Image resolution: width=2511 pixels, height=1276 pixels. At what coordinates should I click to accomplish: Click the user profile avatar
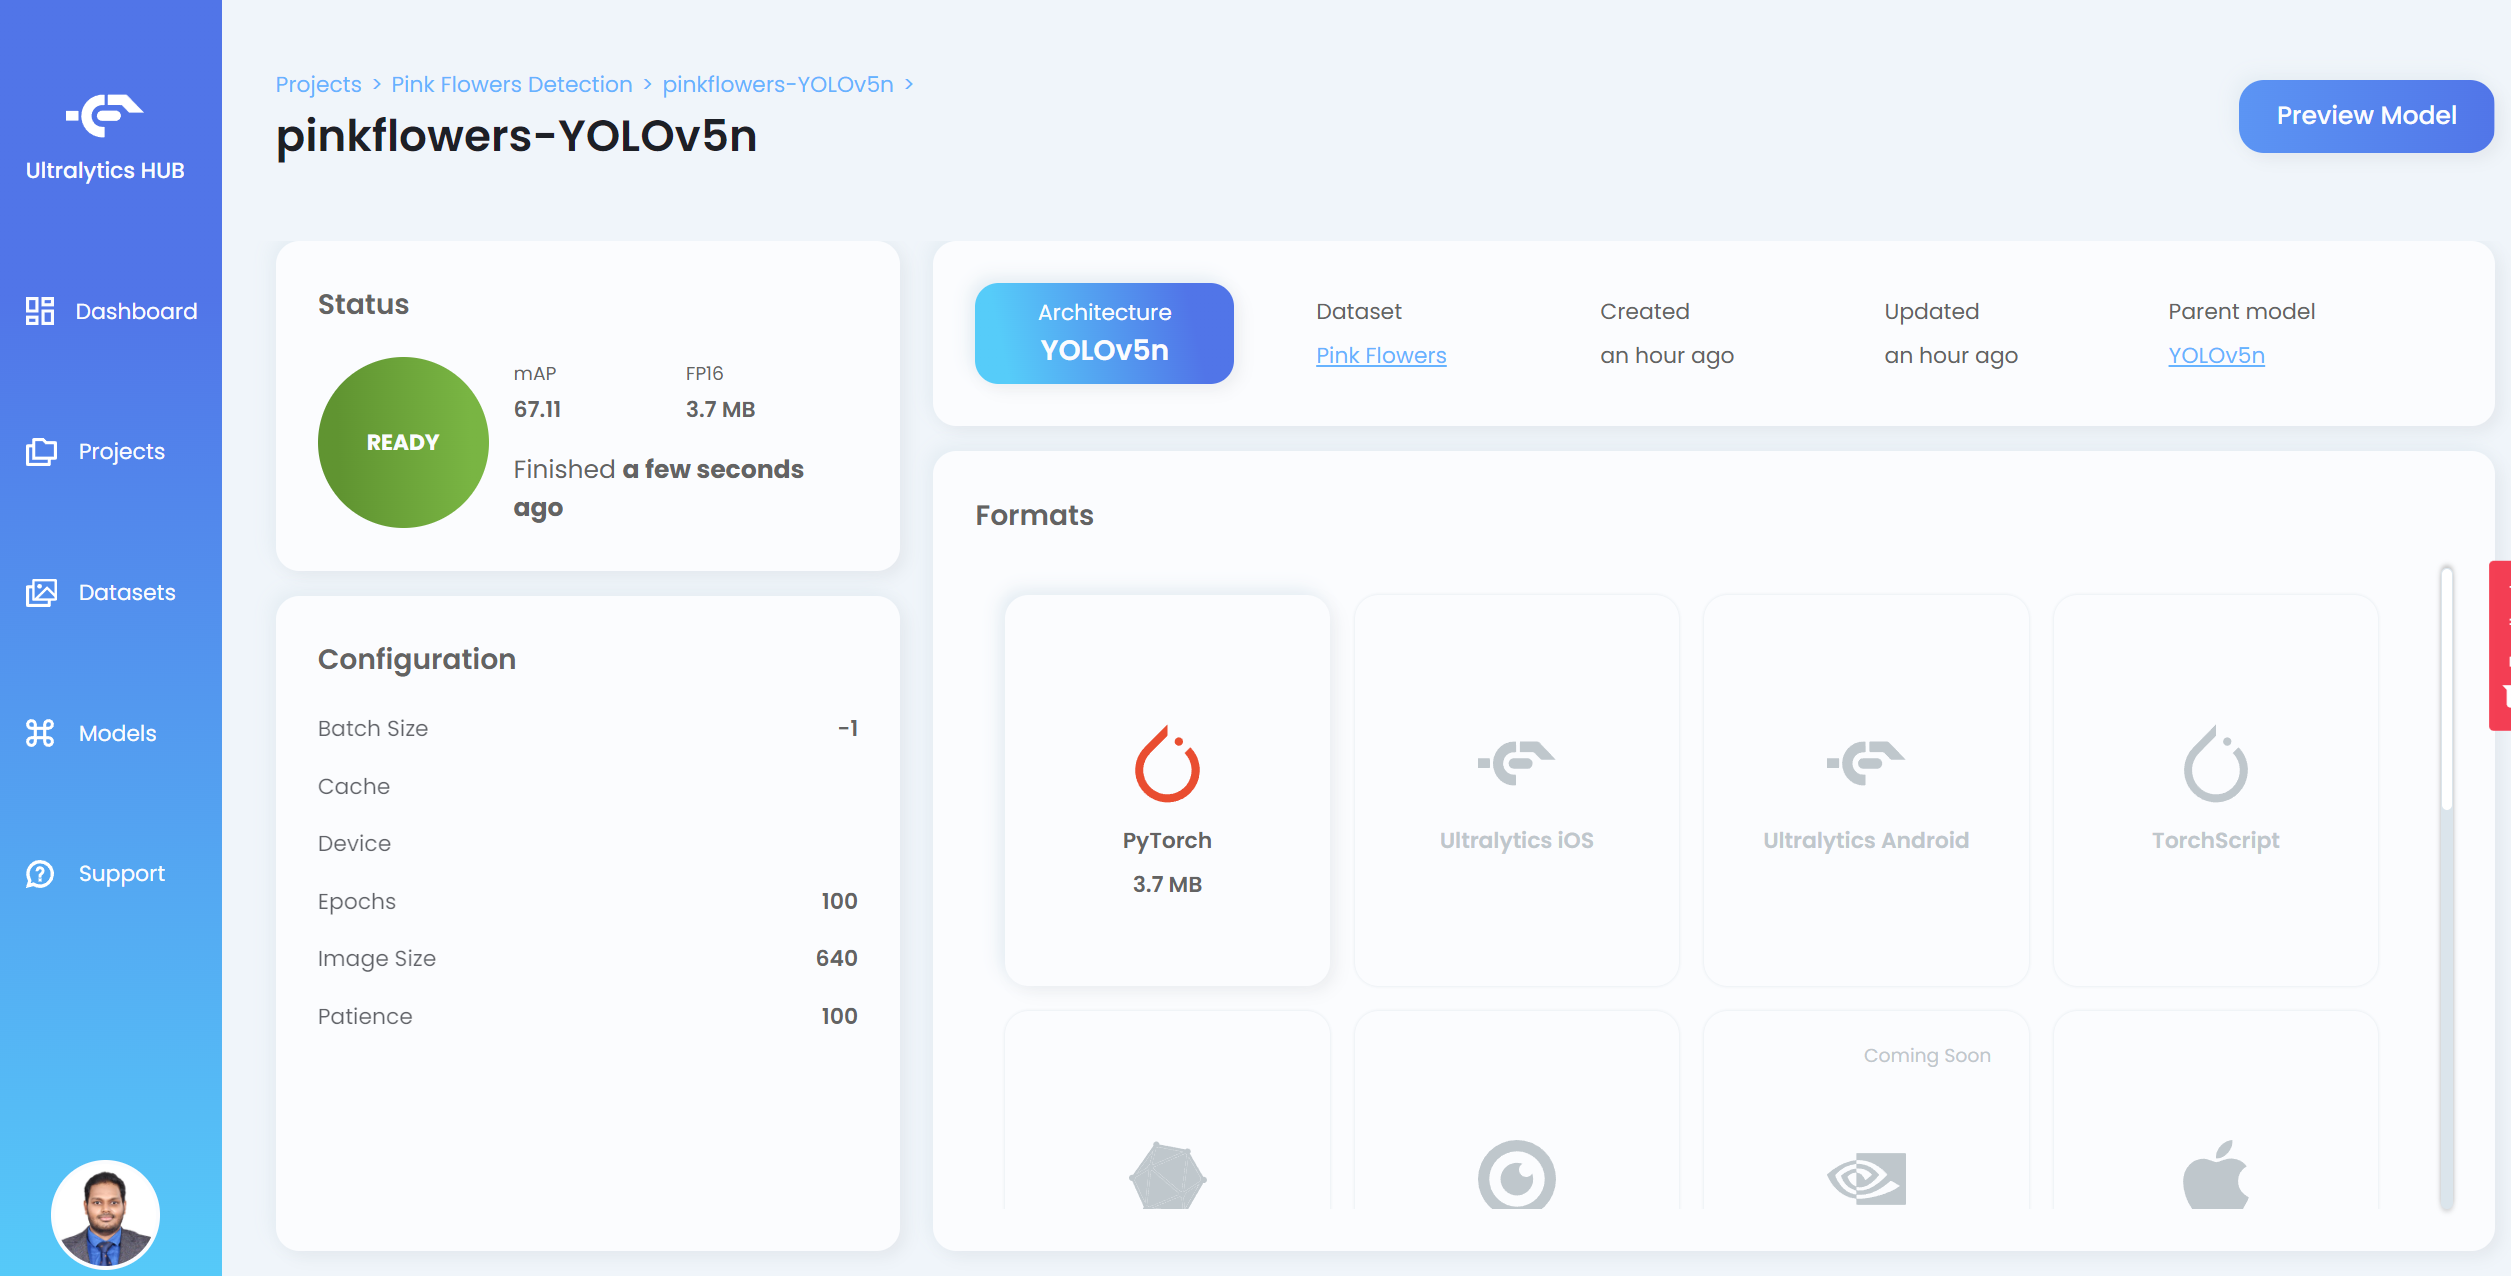[105, 1214]
